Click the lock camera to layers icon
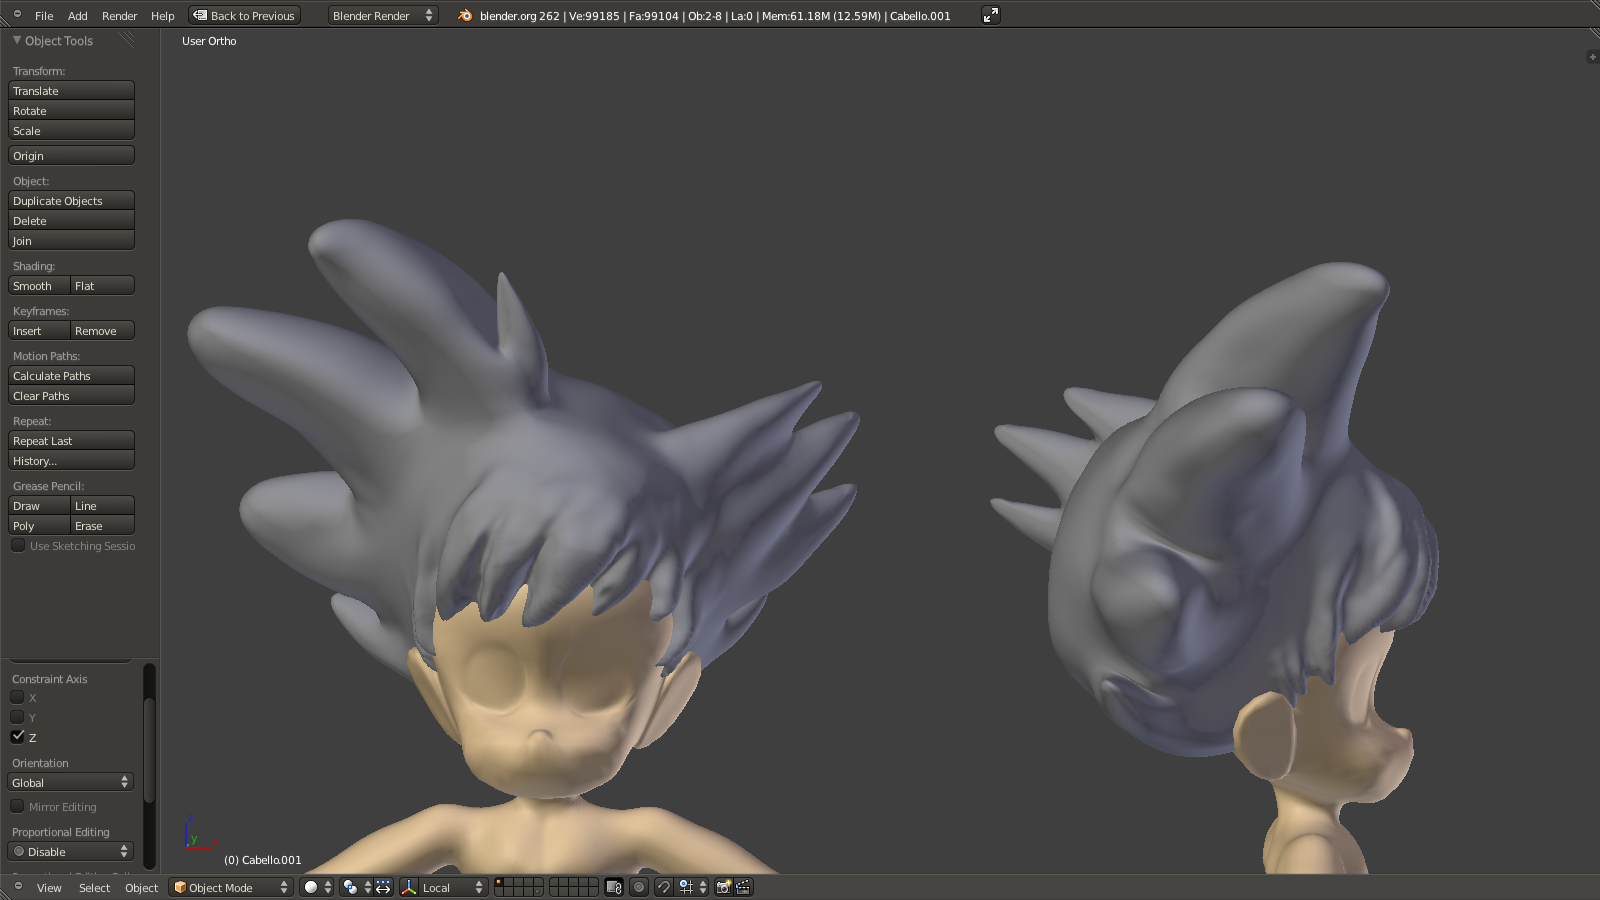The width and height of the screenshot is (1600, 900). coord(614,887)
